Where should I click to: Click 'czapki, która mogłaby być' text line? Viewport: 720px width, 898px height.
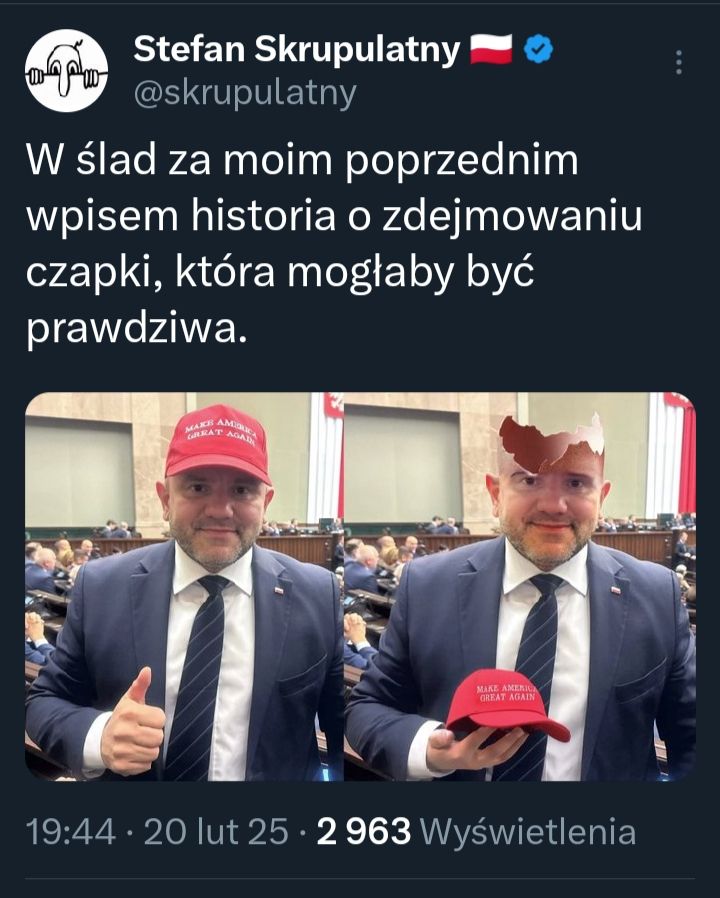281,273
